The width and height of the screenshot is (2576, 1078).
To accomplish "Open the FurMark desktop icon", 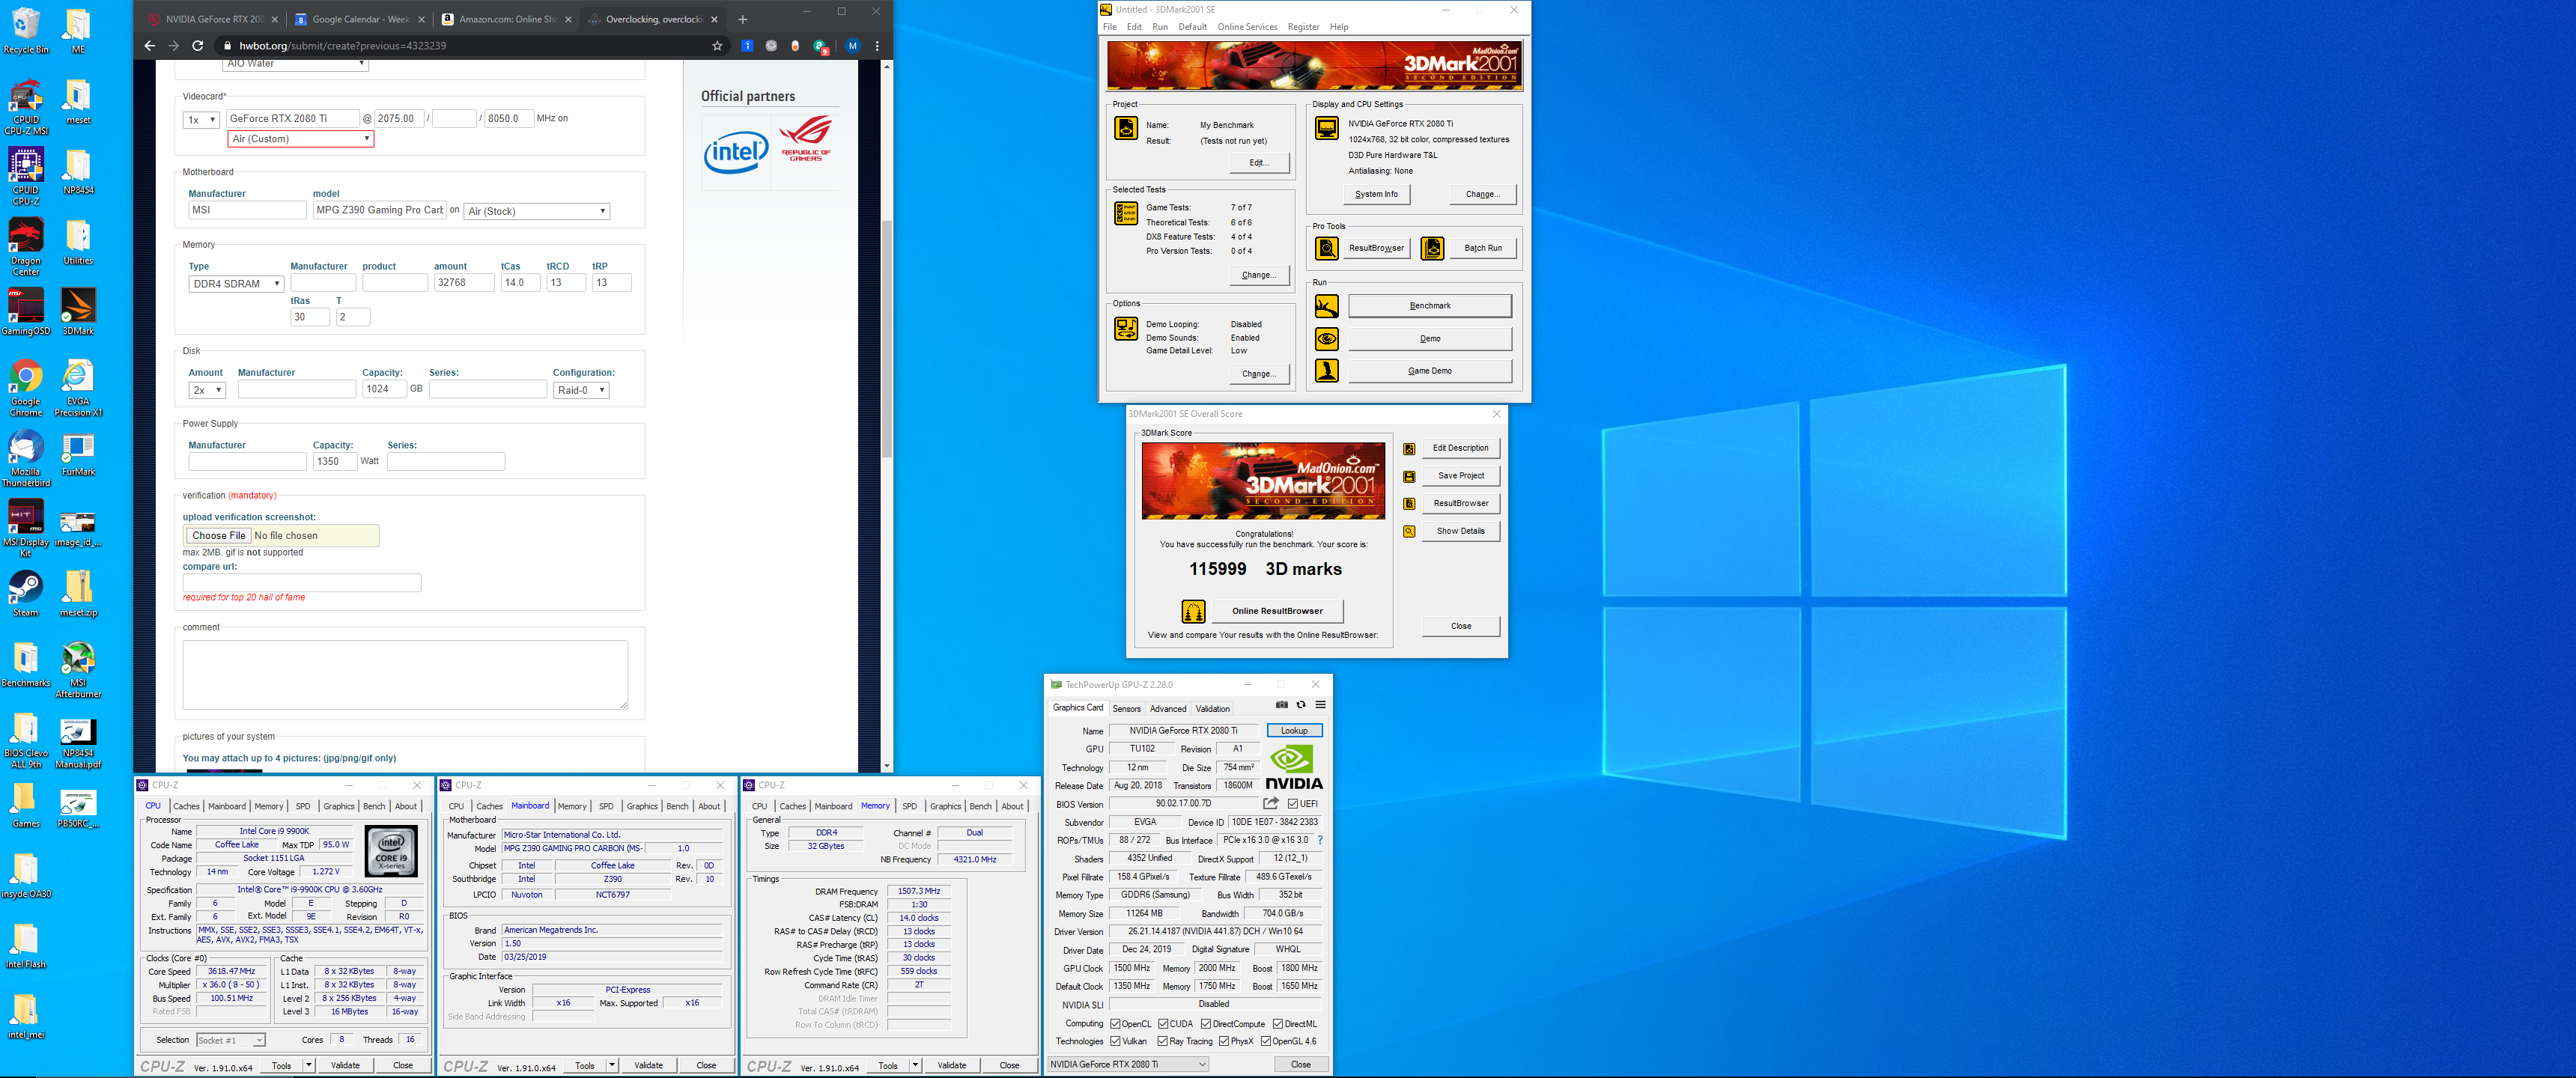I will (78, 454).
